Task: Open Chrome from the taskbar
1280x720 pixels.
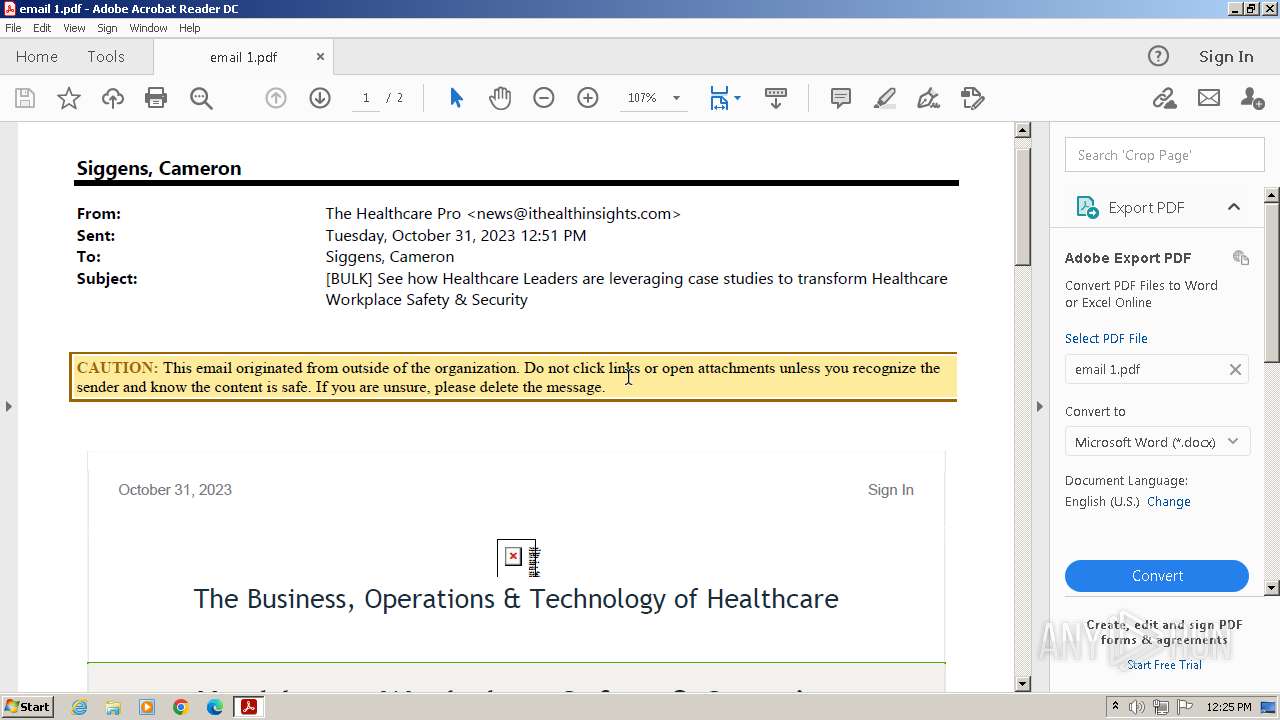Action: click(x=181, y=707)
